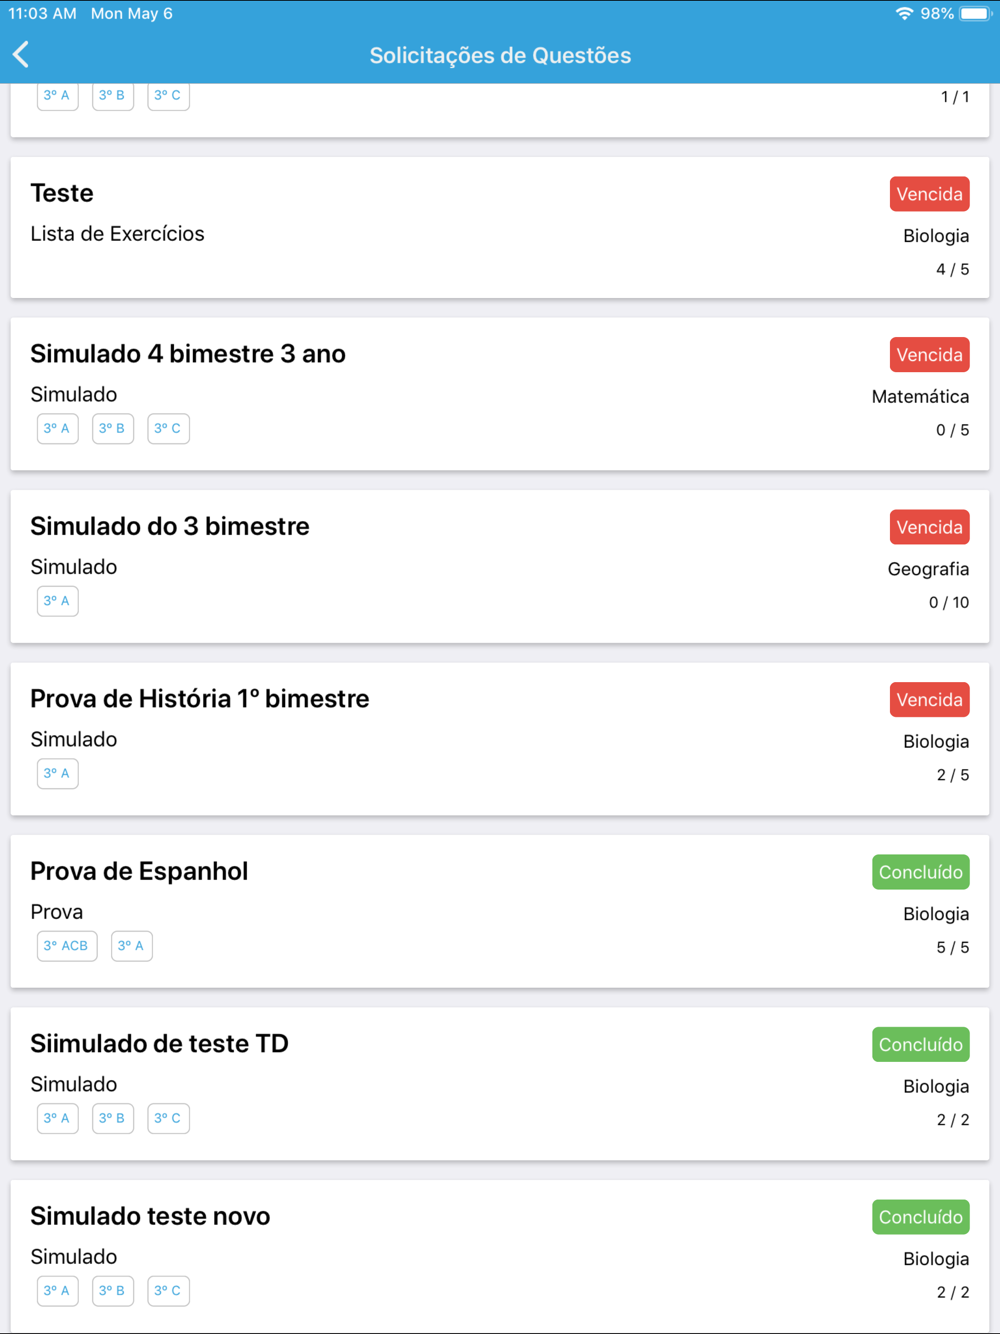Open the Prova de Espanhol request
Image resolution: width=1000 pixels, height=1334 pixels.
(x=500, y=911)
